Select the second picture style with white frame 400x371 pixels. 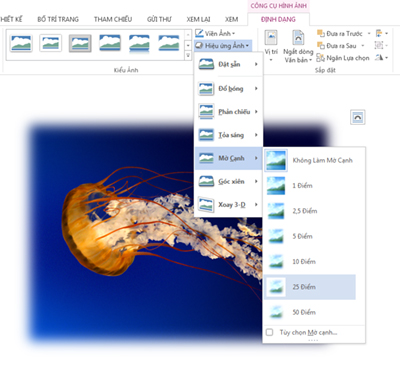[50, 43]
